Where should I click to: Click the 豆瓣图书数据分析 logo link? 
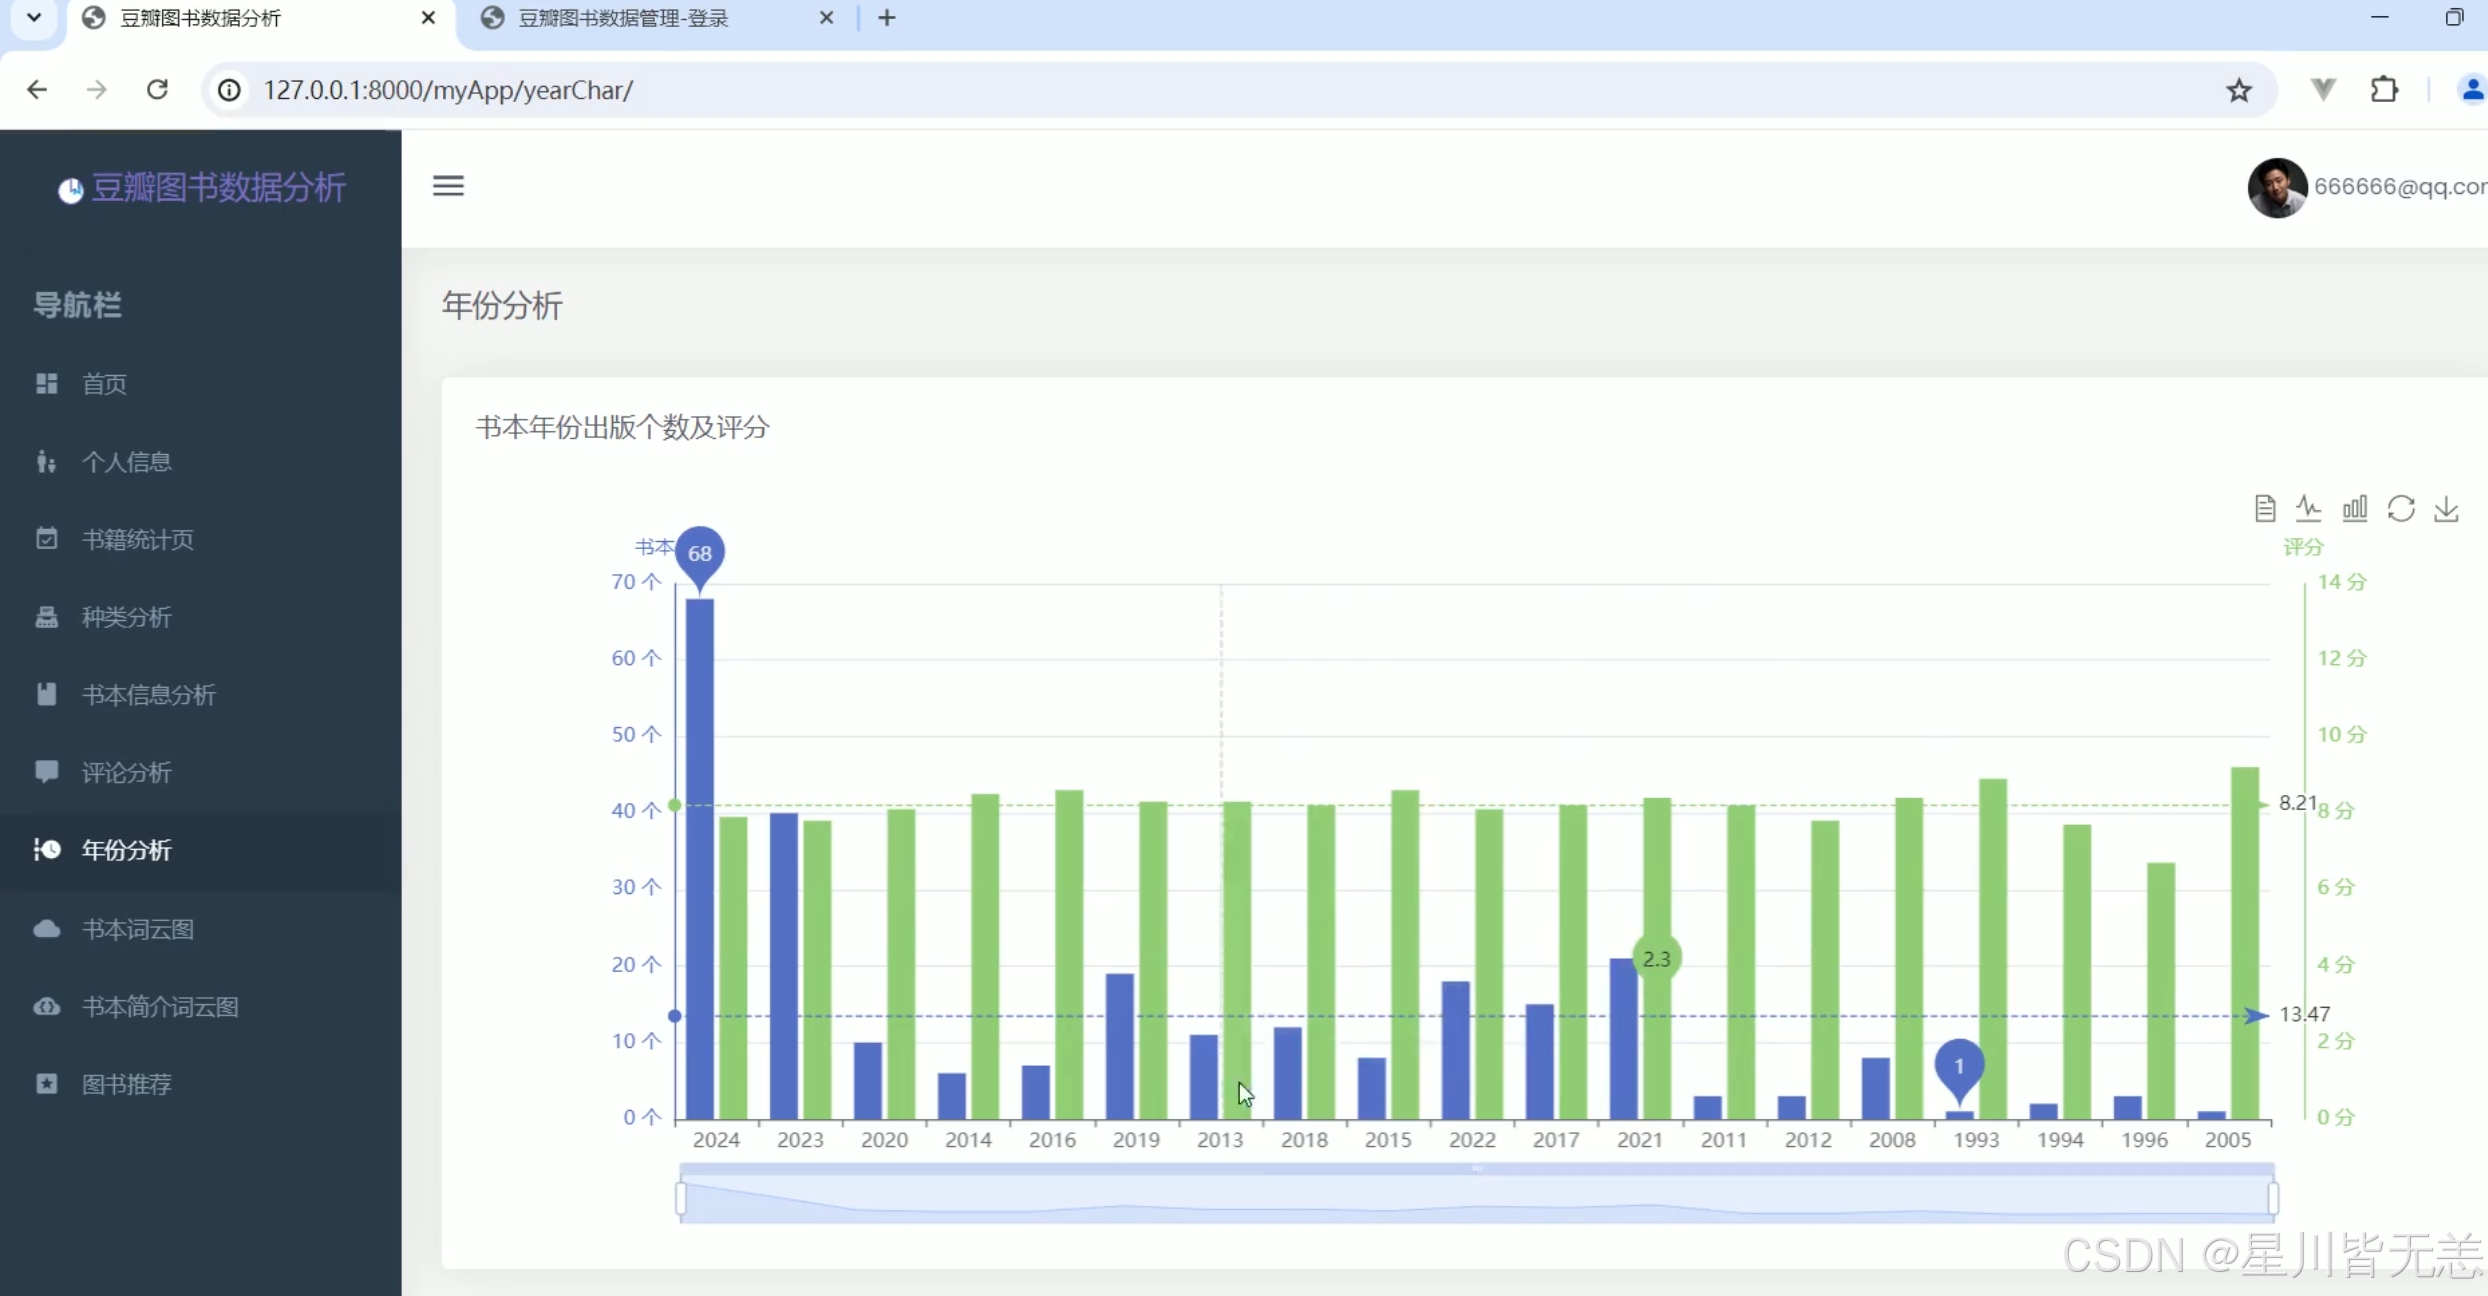(x=218, y=187)
